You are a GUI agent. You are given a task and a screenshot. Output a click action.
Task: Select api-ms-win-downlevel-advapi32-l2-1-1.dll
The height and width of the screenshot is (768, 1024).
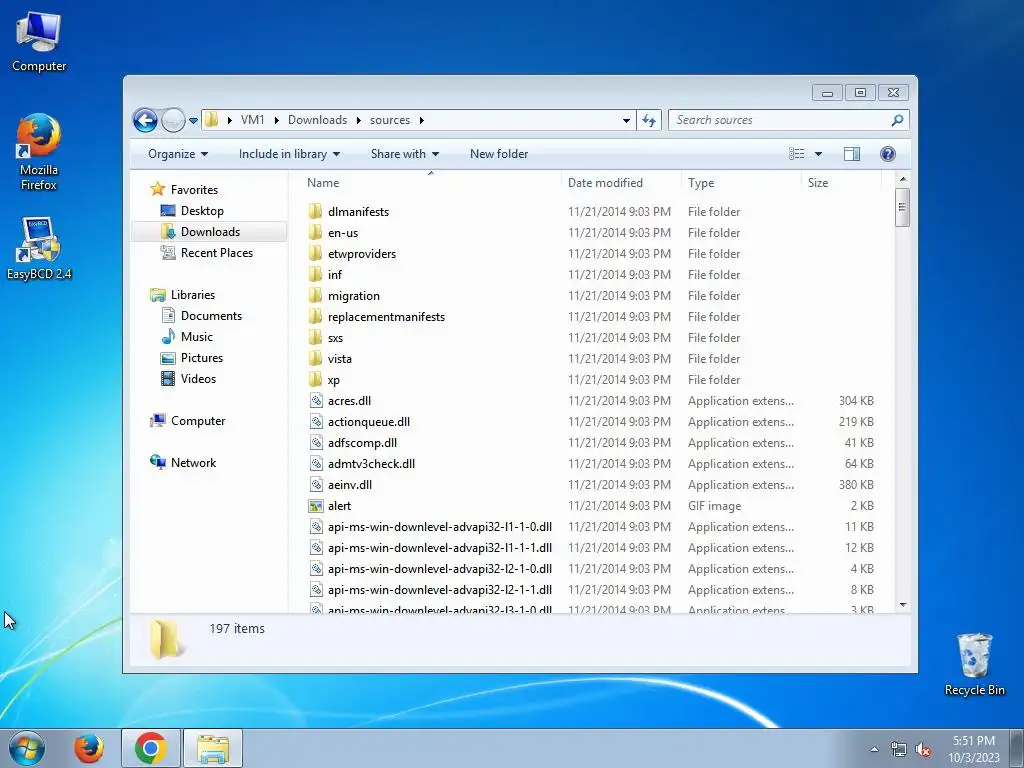coord(440,590)
